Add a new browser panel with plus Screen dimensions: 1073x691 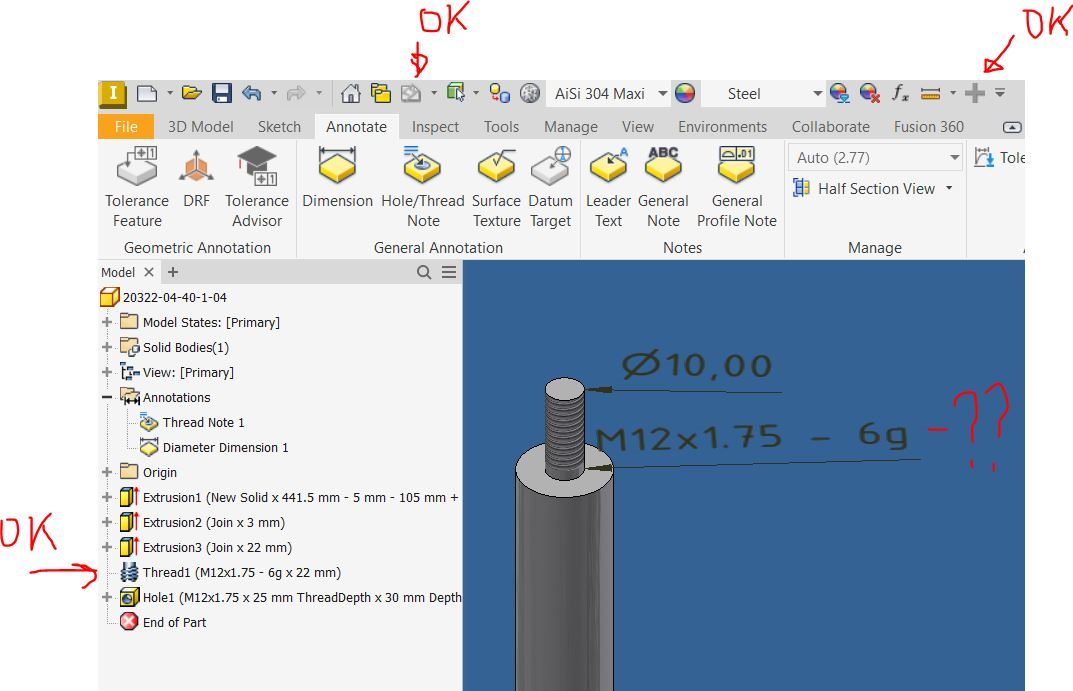click(173, 272)
